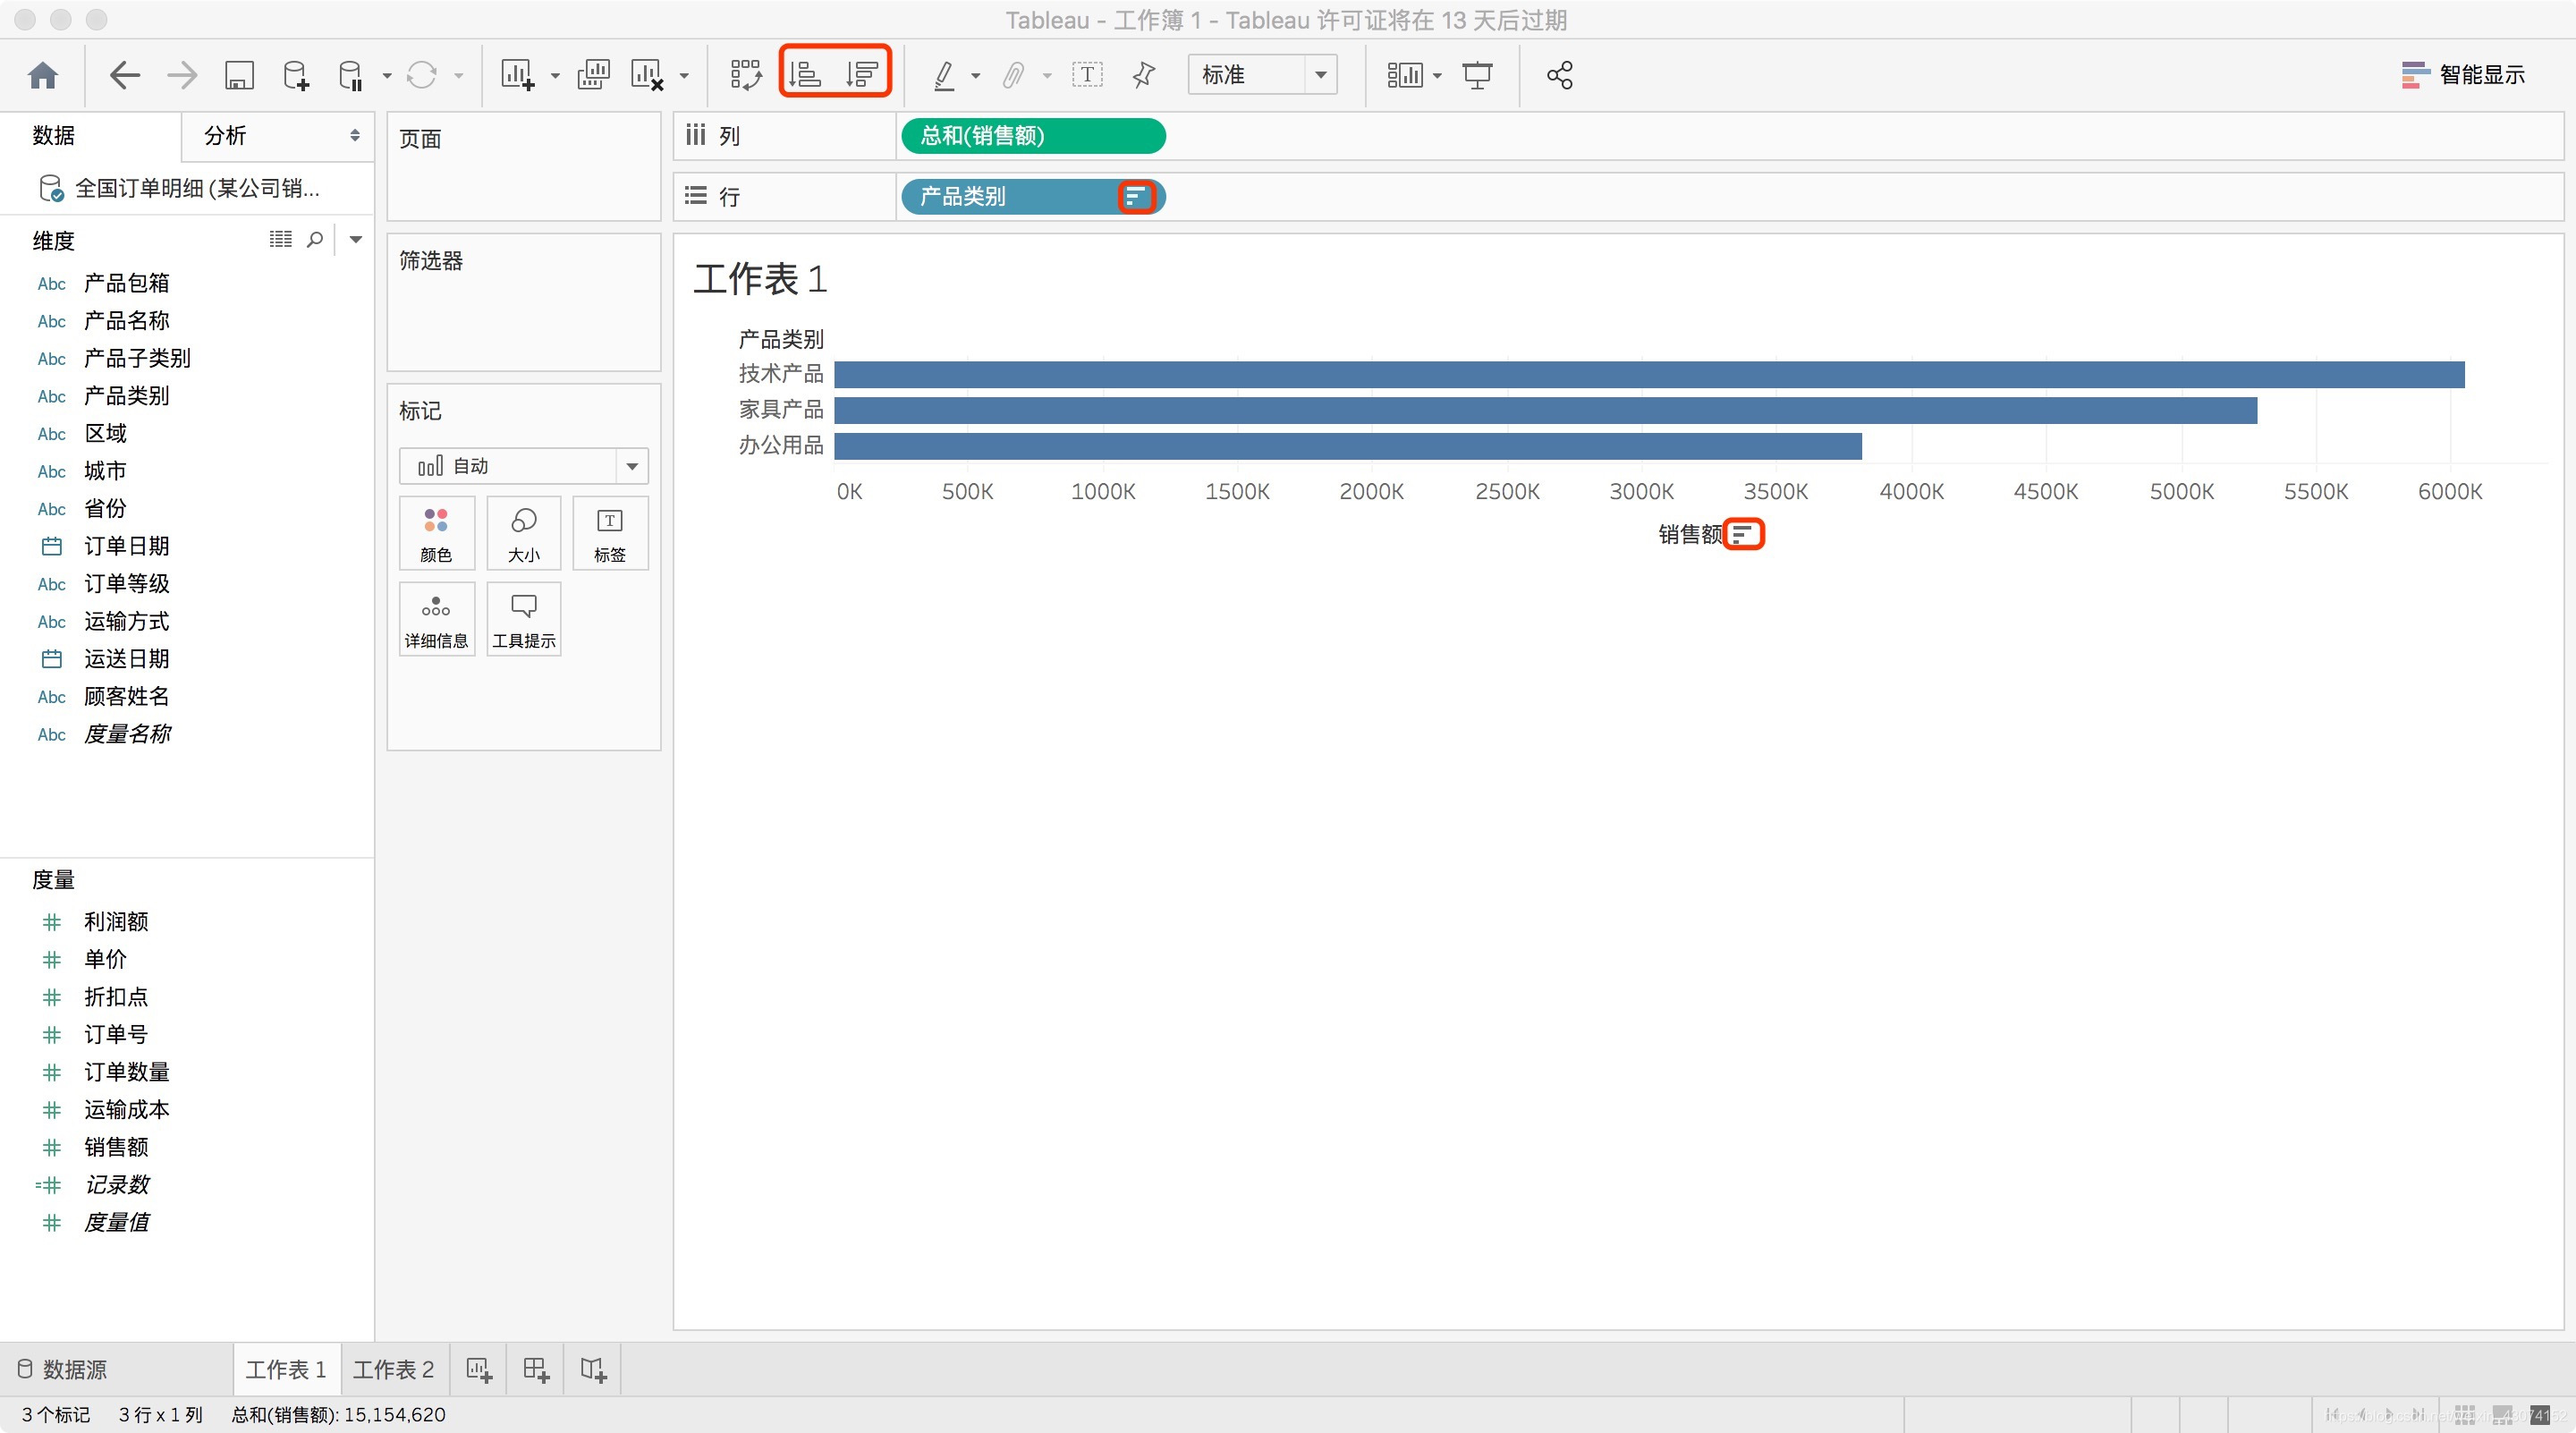The height and width of the screenshot is (1433, 2576).
Task: Click the new worksheet toolbar icon
Action: point(517,75)
